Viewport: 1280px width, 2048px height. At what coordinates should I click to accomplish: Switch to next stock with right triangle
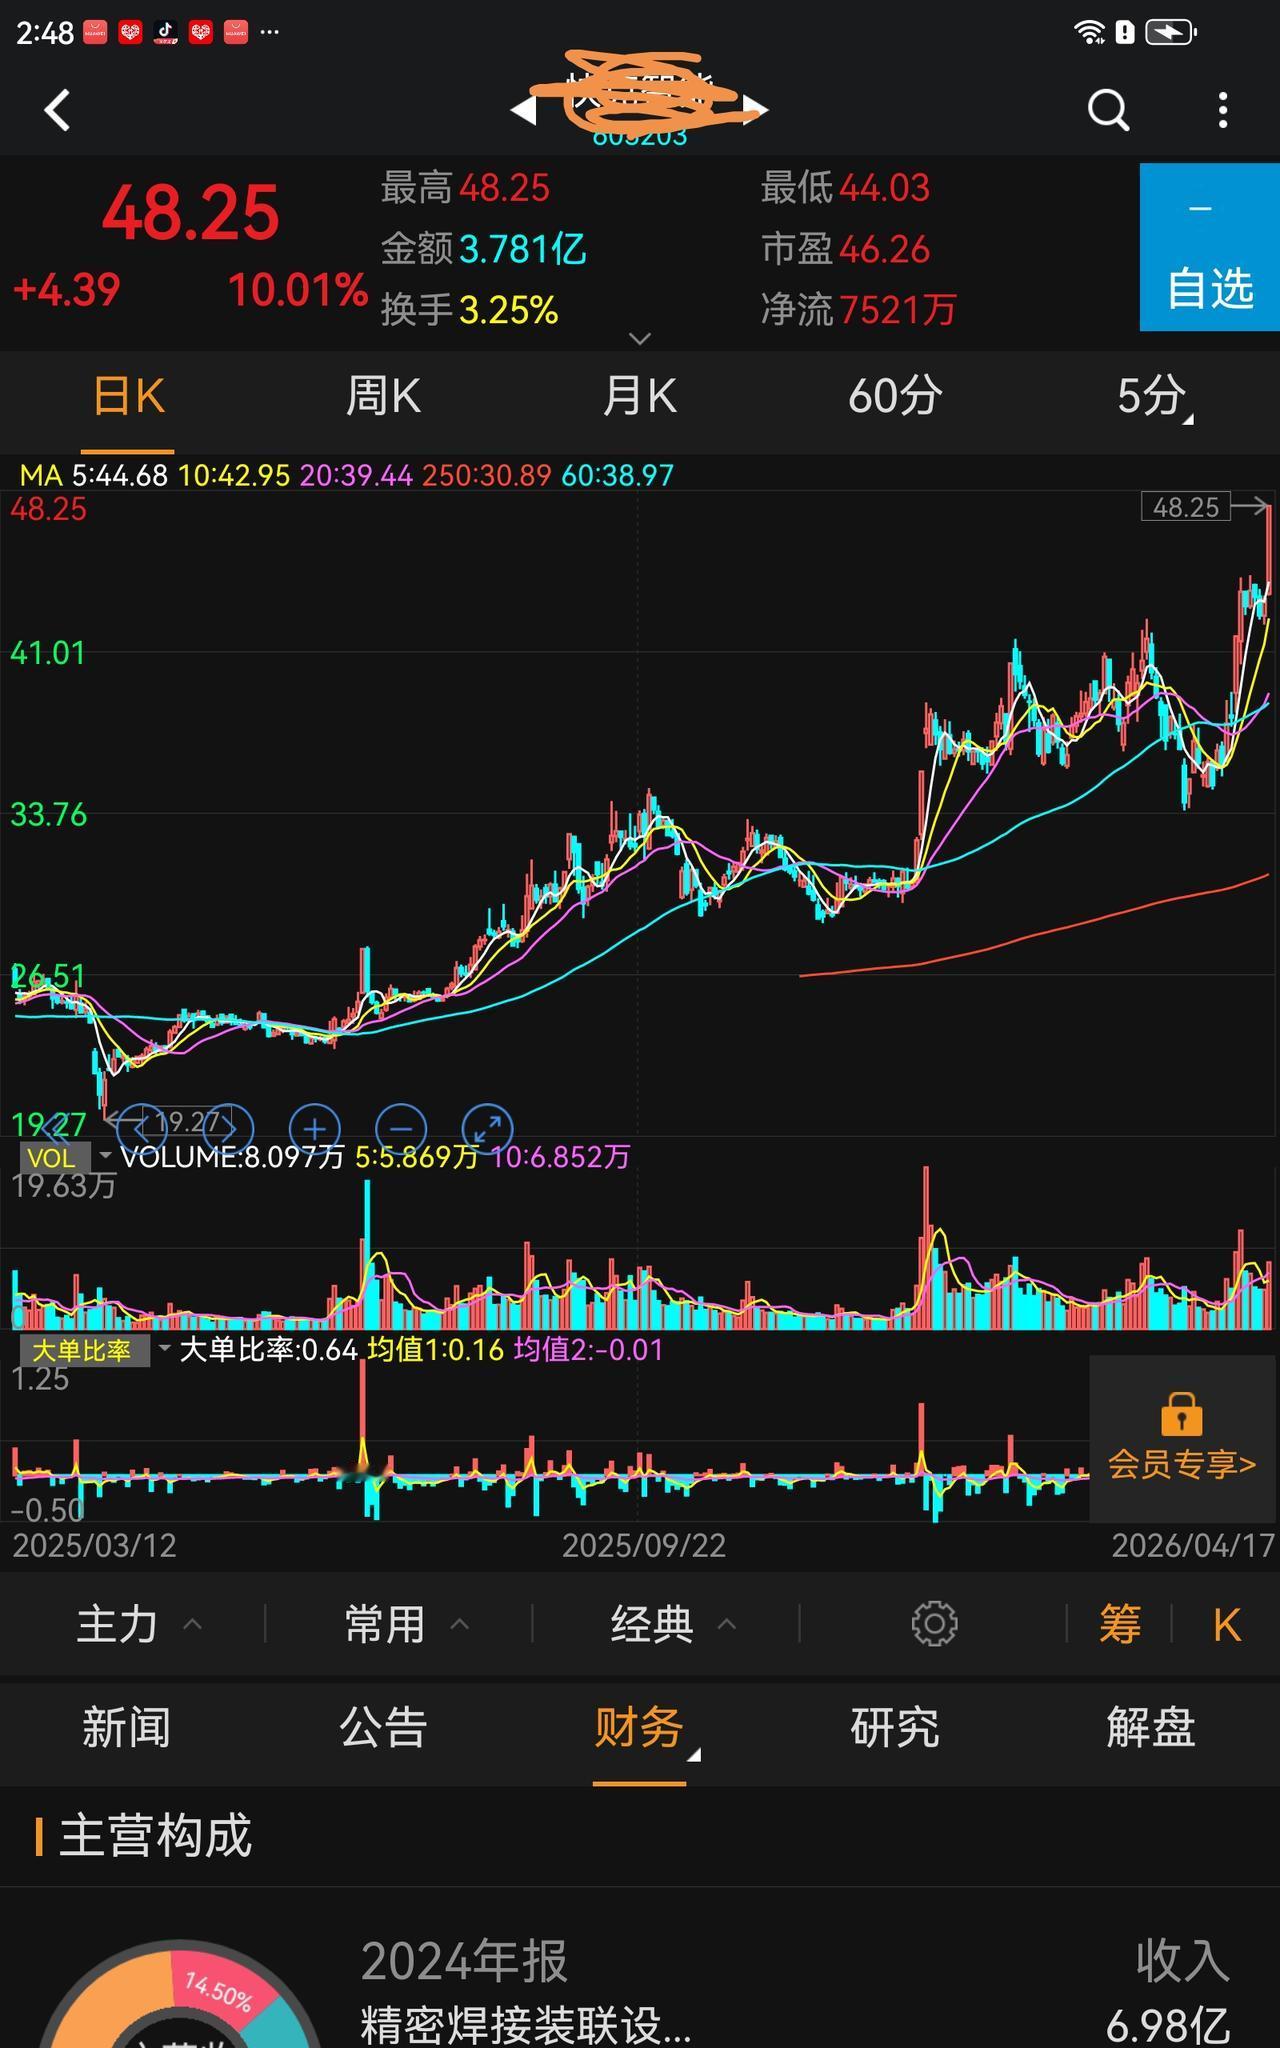tap(756, 110)
